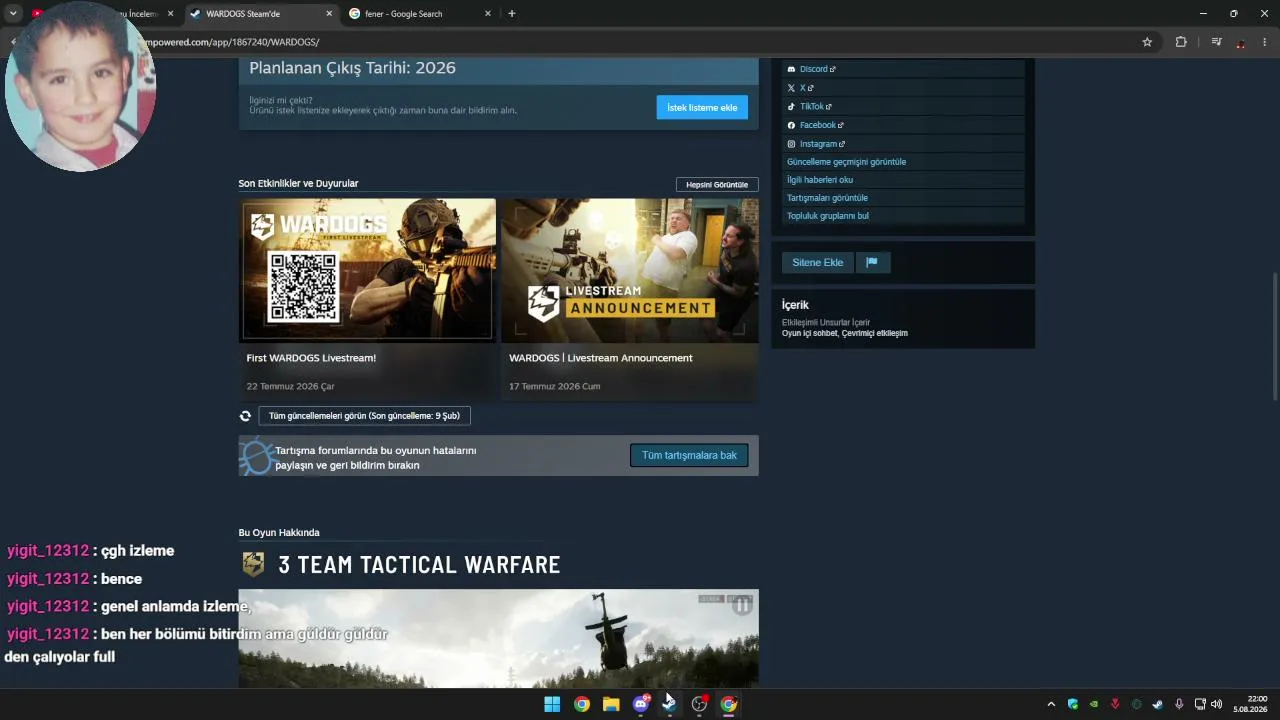Open the clock and date panel
The image size is (1280, 720).
pyautogui.click(x=1252, y=704)
